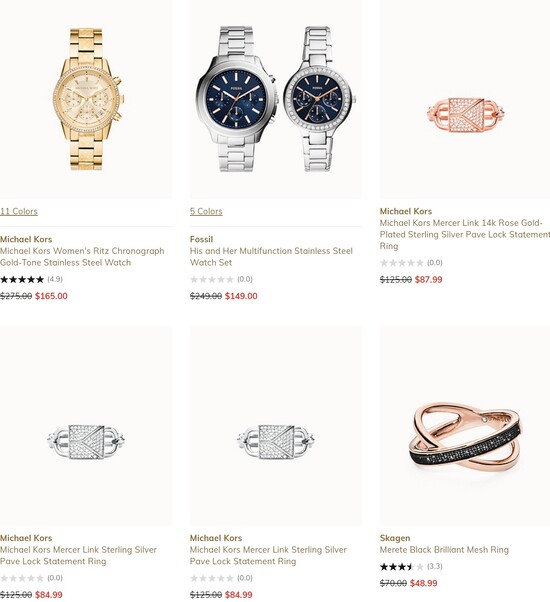
Task: Select the rose gold pave lock ring image
Action: coord(465,99)
